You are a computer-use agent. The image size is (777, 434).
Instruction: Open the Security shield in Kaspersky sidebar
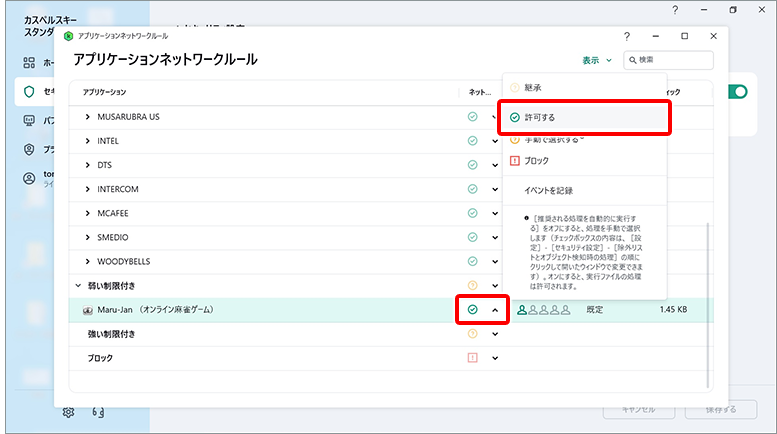pyautogui.click(x=29, y=92)
